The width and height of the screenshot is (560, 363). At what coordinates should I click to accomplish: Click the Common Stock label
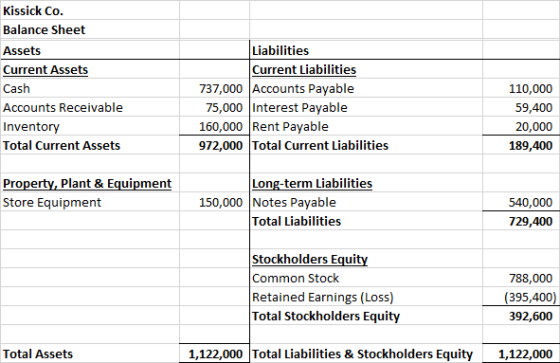tap(295, 278)
